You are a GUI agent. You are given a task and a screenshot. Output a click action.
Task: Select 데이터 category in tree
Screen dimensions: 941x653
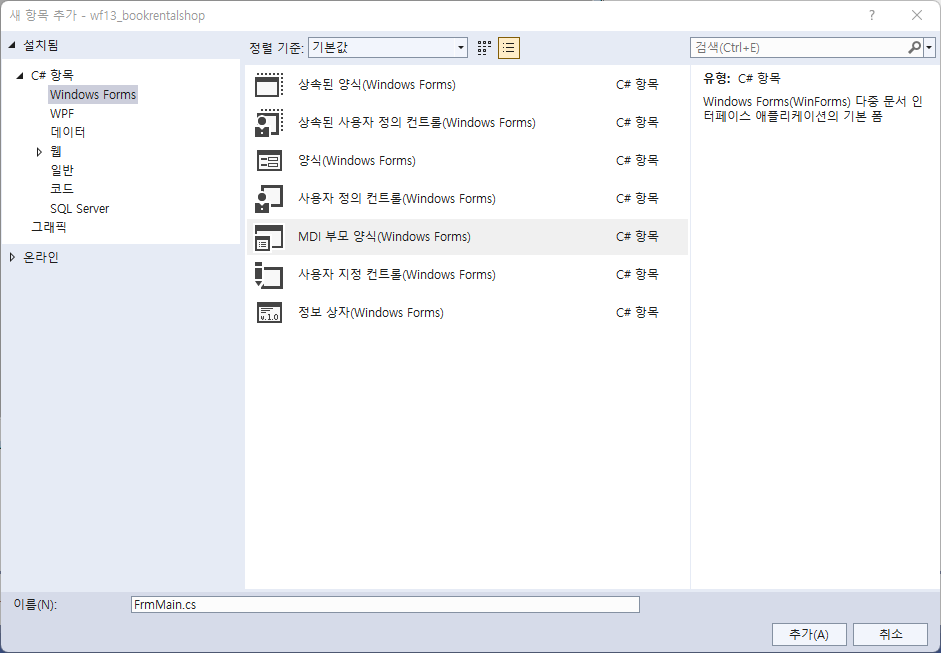click(68, 132)
